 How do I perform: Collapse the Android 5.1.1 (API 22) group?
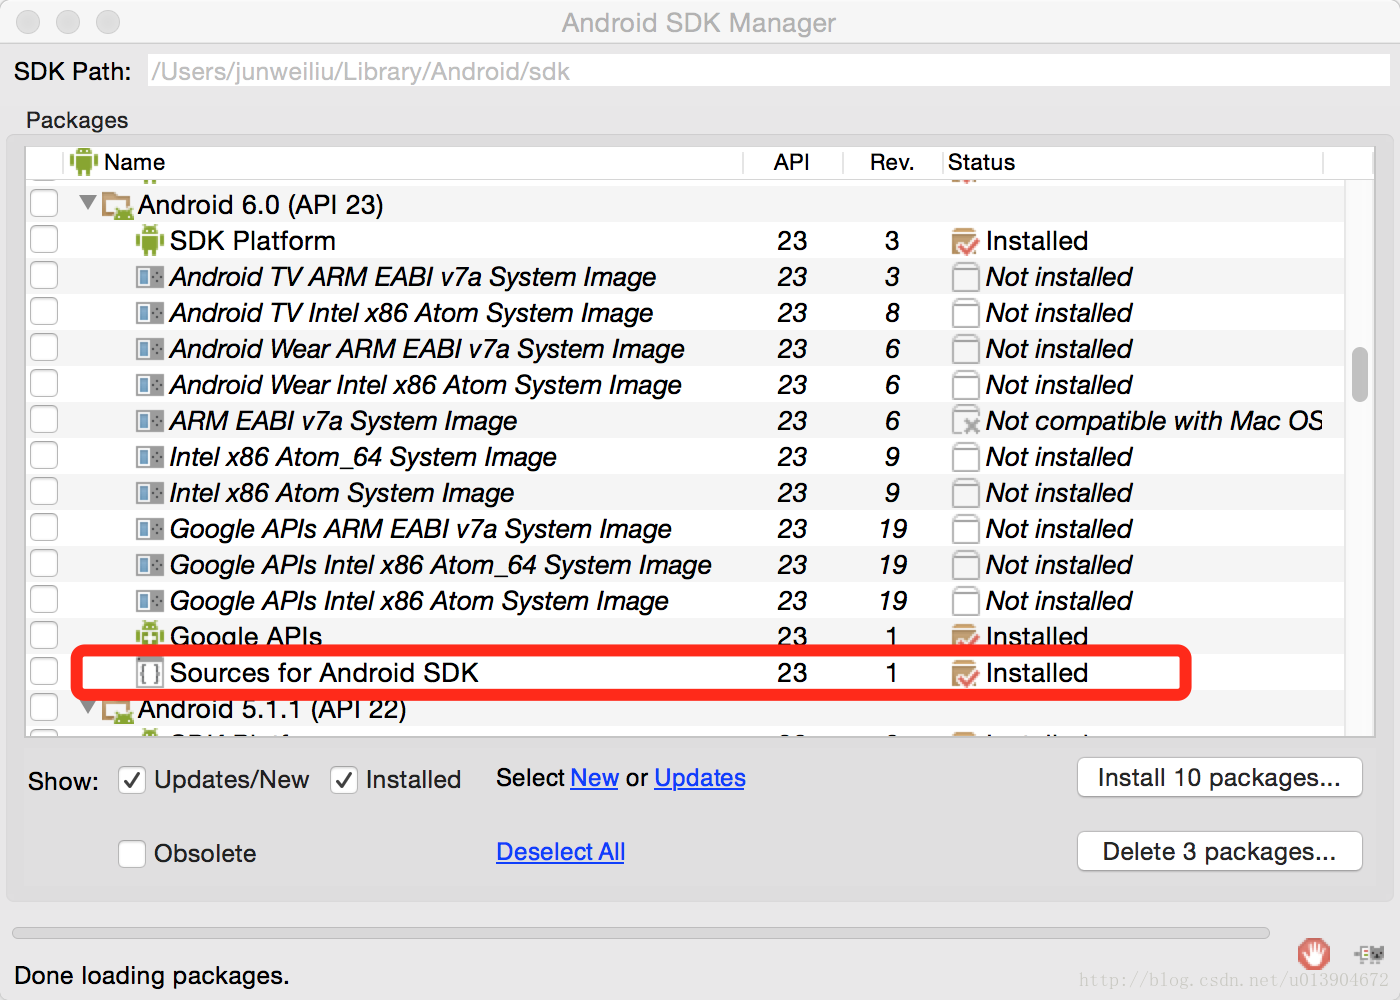88,709
